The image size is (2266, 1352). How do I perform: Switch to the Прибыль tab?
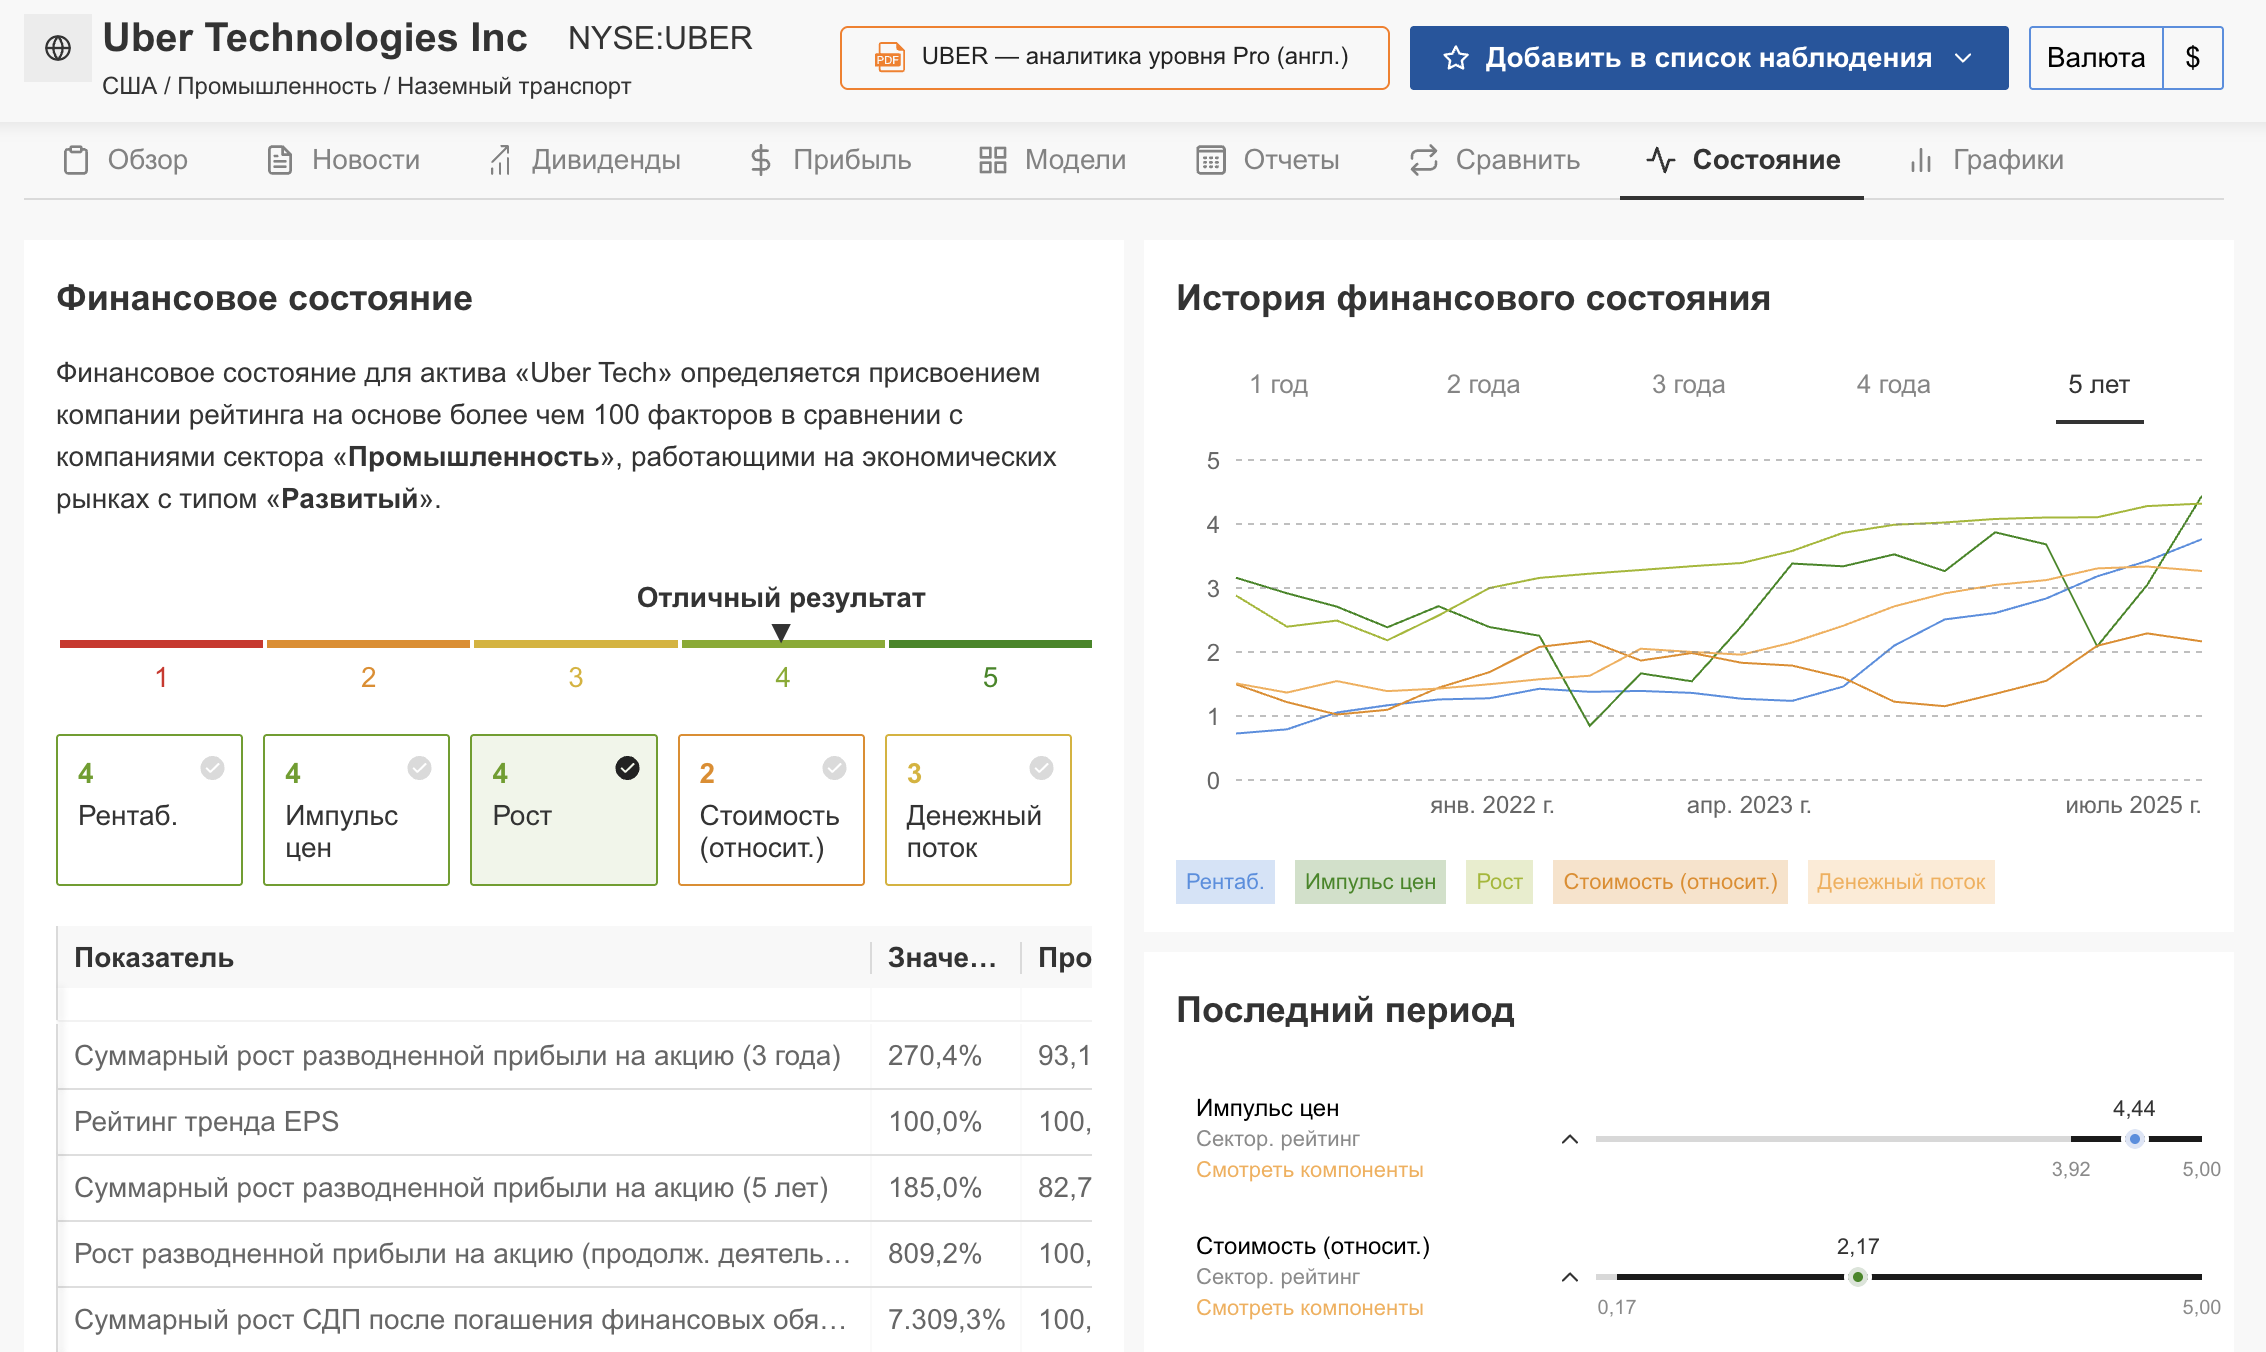tap(830, 160)
